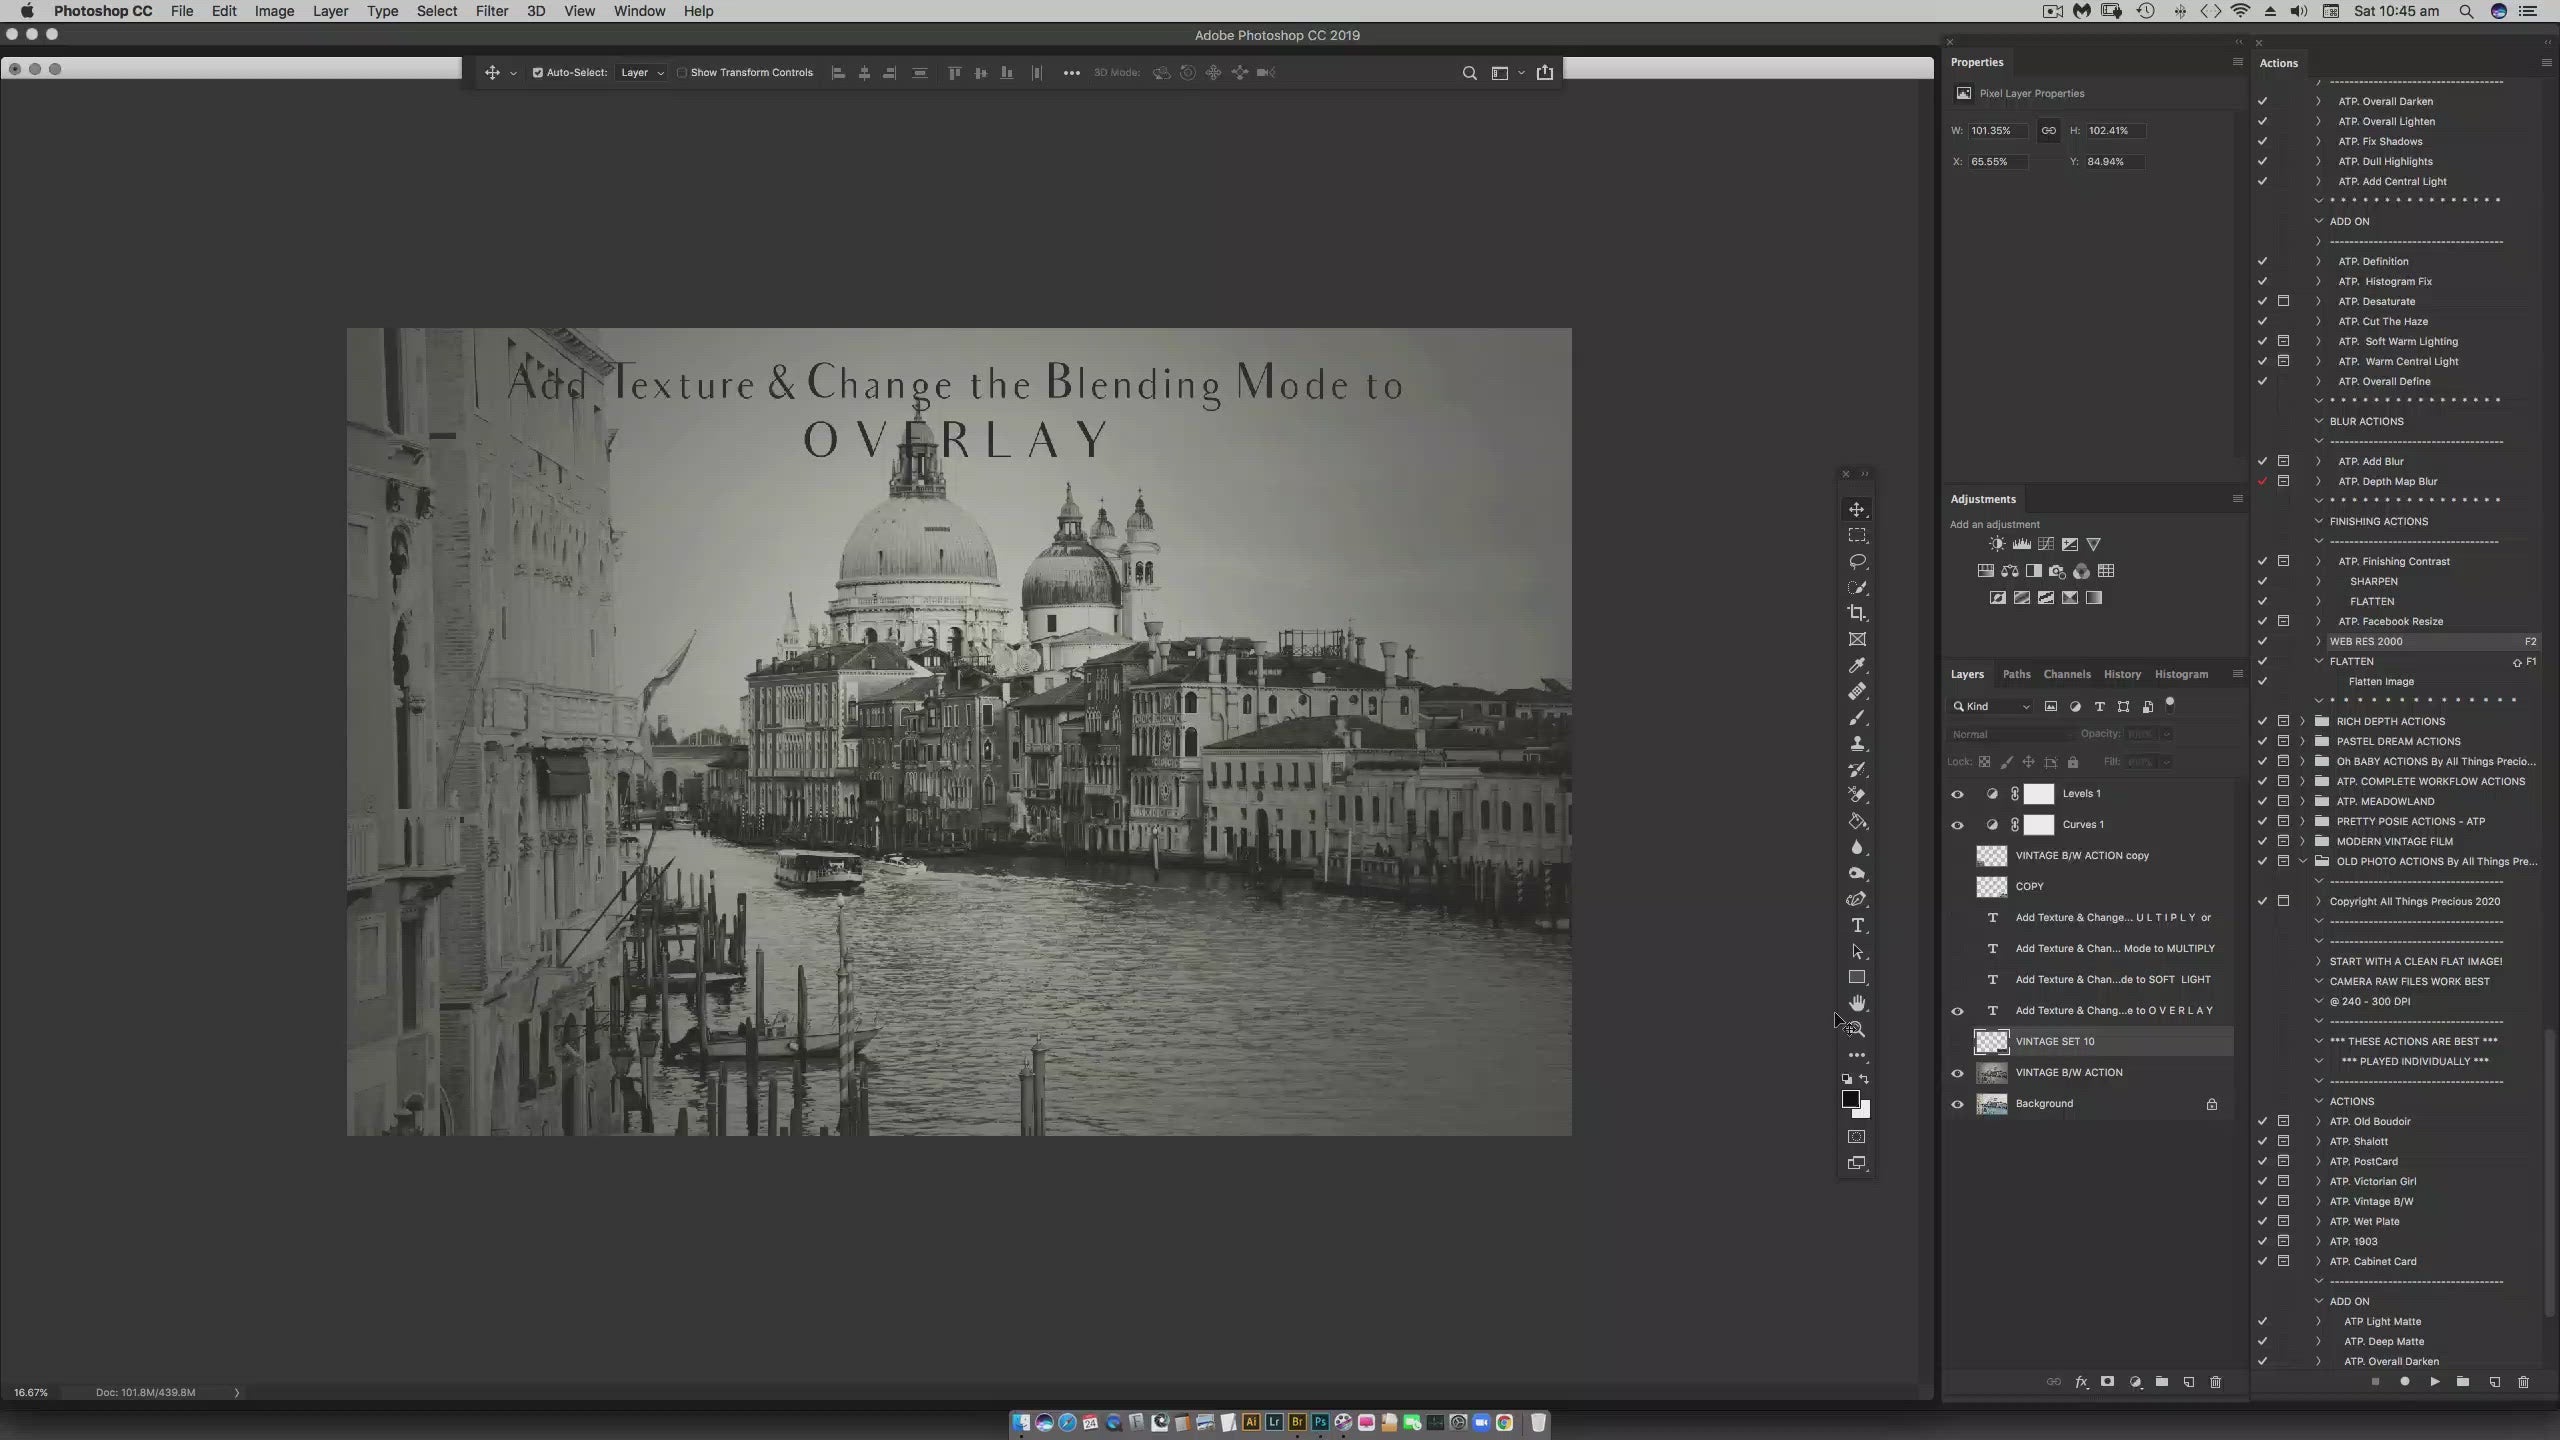Screen dimensions: 2560x1440
Task: Select the Rectangular Marquee tool
Action: (x=1857, y=535)
